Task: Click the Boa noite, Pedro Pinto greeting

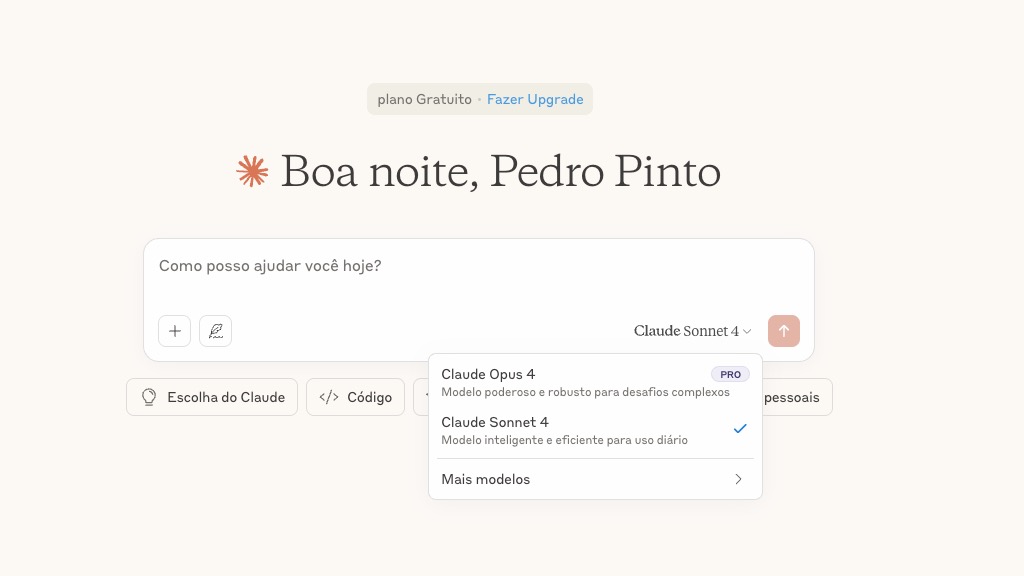Action: pyautogui.click(x=500, y=172)
